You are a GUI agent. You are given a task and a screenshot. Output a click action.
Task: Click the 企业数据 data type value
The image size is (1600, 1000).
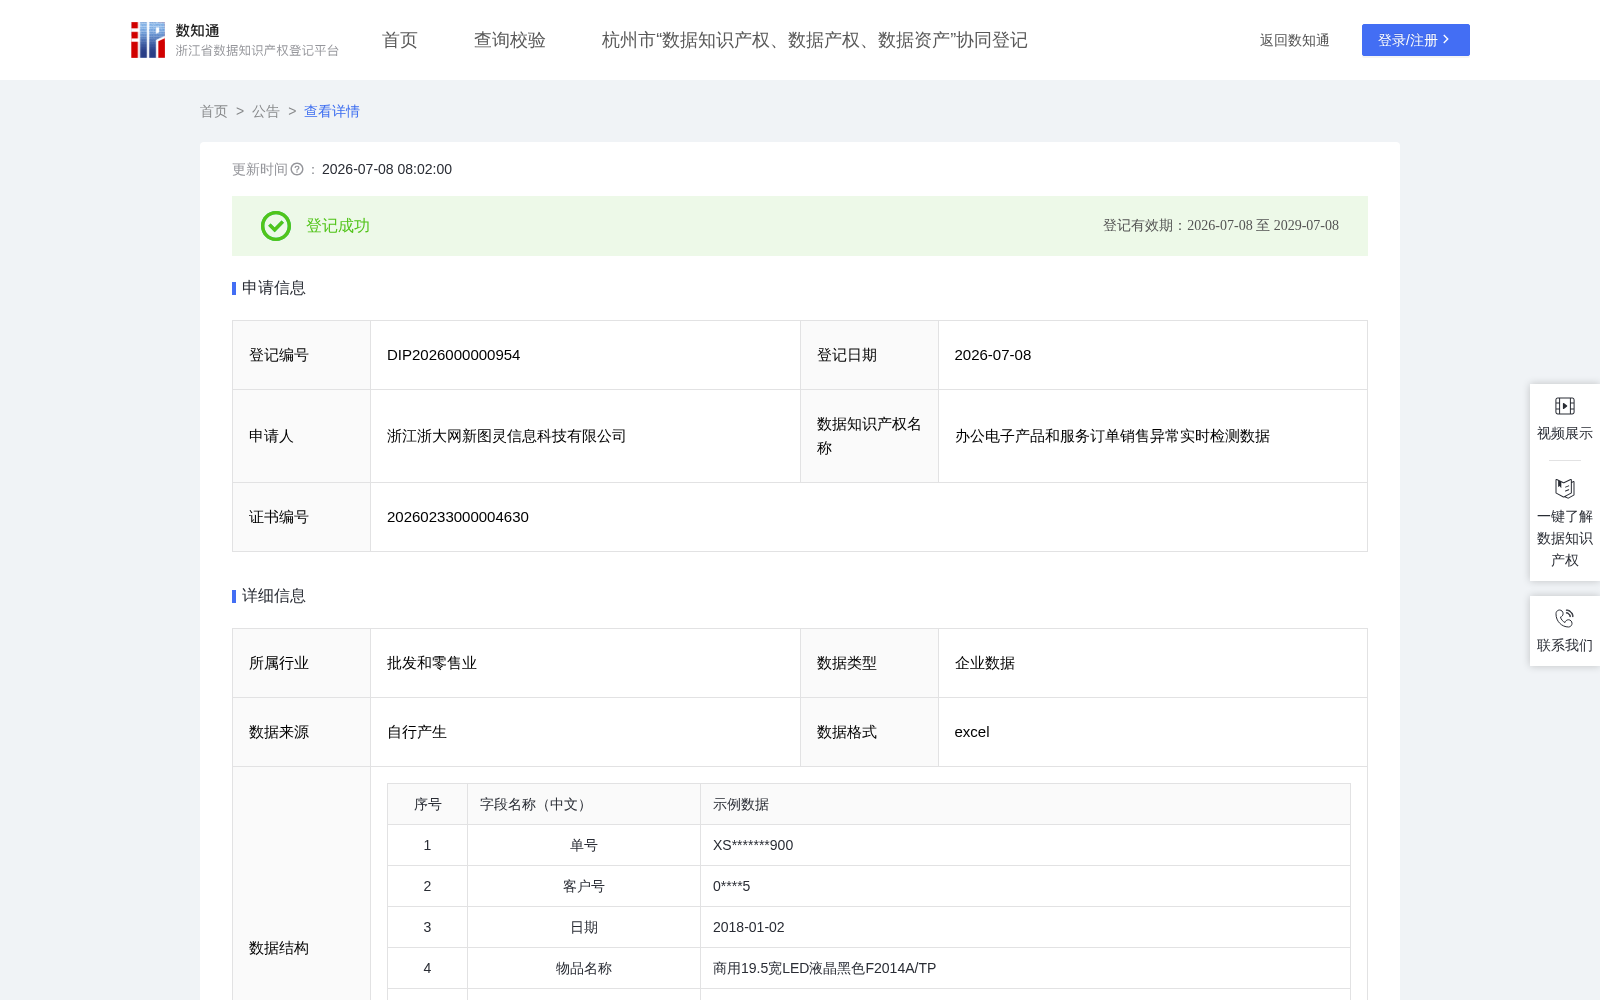point(985,663)
